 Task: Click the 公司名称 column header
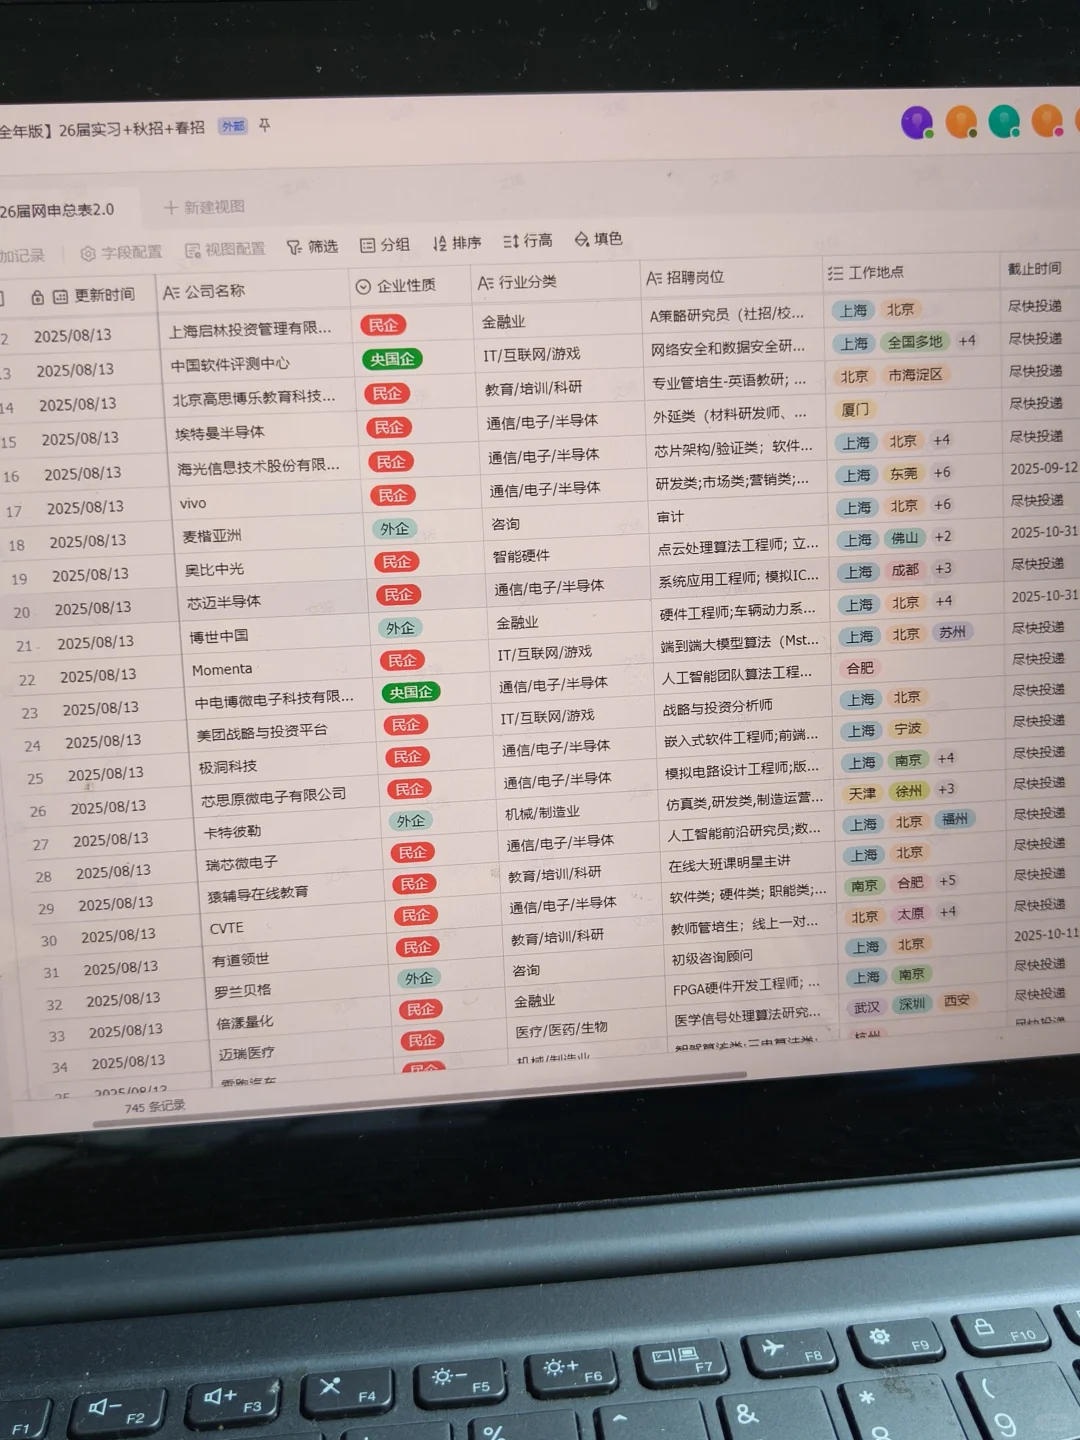pyautogui.click(x=205, y=291)
